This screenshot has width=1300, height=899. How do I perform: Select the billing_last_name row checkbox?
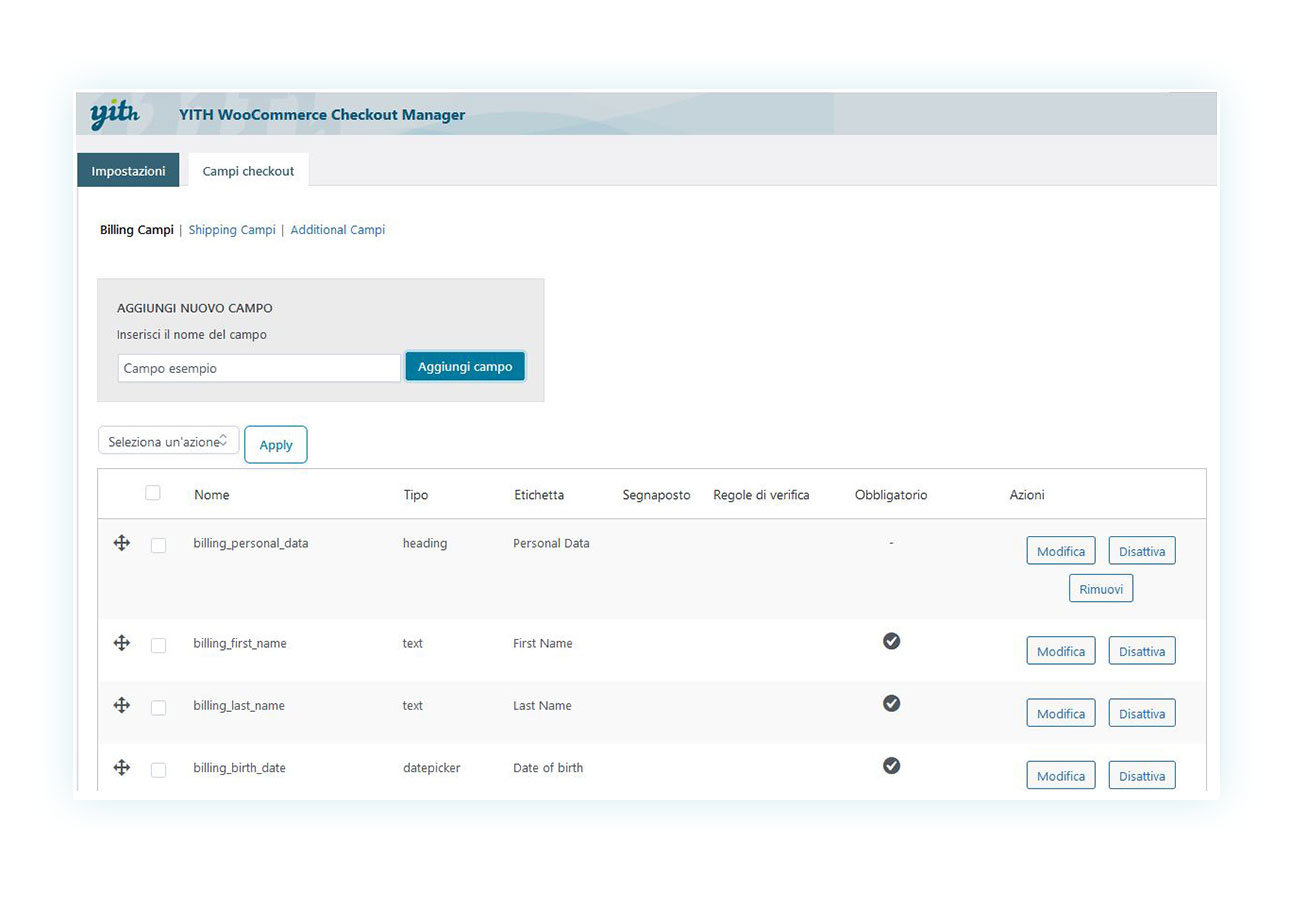point(158,707)
